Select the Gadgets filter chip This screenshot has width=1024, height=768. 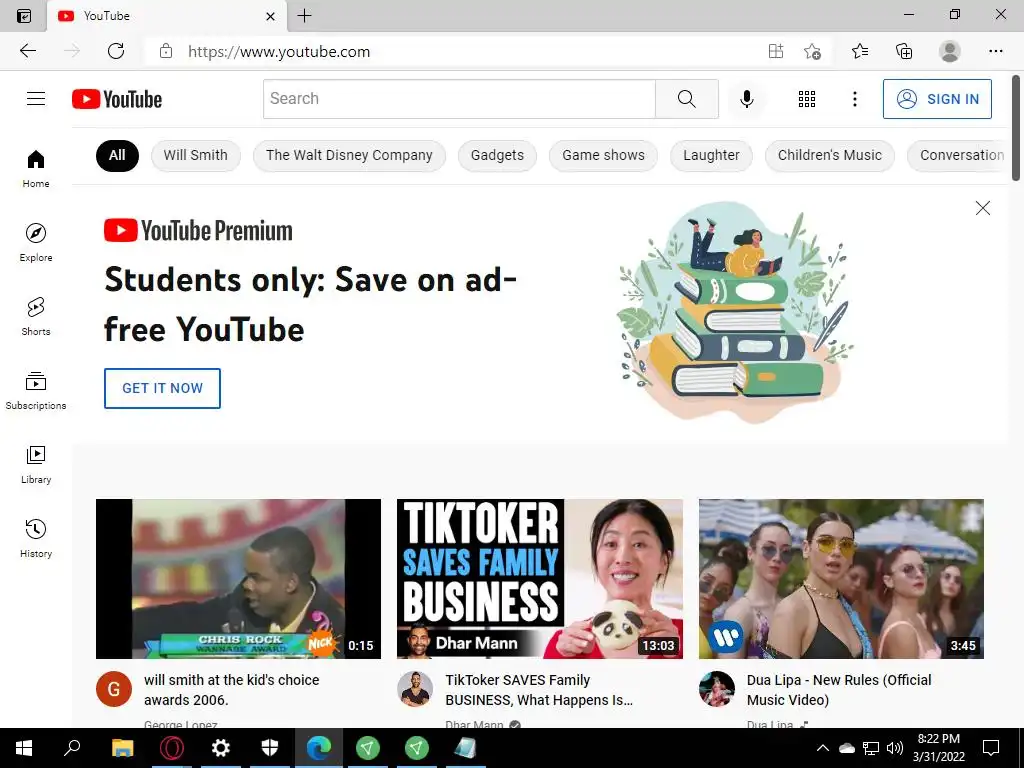coord(497,155)
